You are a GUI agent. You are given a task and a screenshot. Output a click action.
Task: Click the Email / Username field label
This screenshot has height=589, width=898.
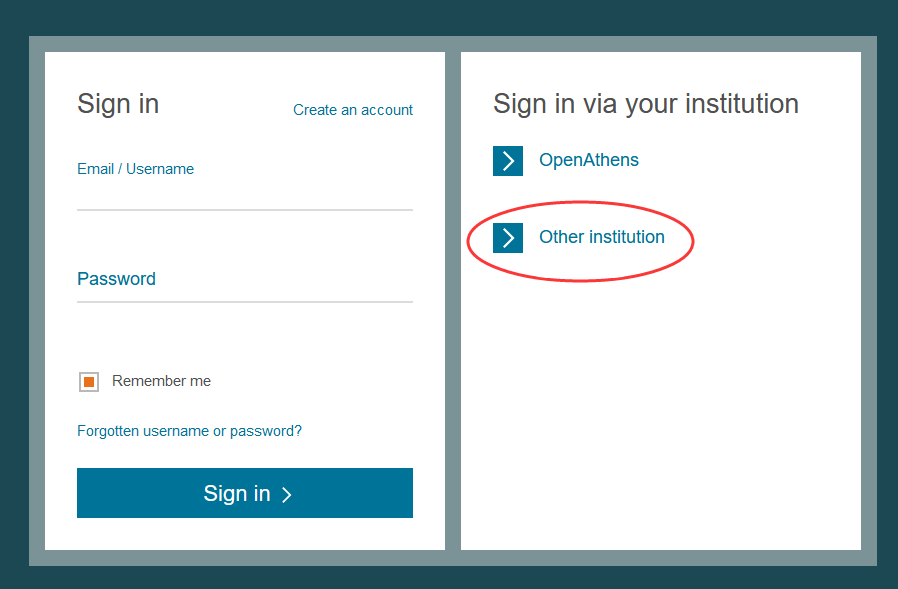[x=135, y=169]
